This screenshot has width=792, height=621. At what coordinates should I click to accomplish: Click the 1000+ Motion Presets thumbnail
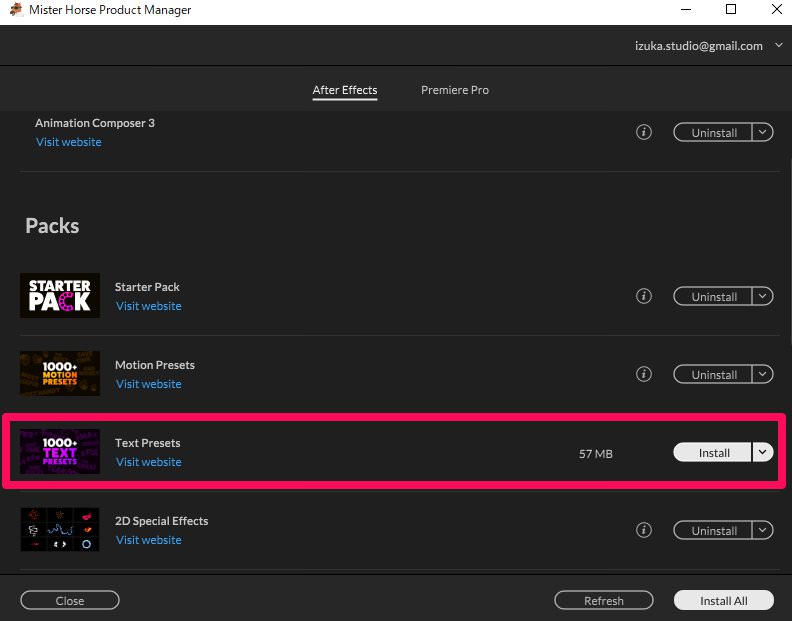click(x=60, y=373)
